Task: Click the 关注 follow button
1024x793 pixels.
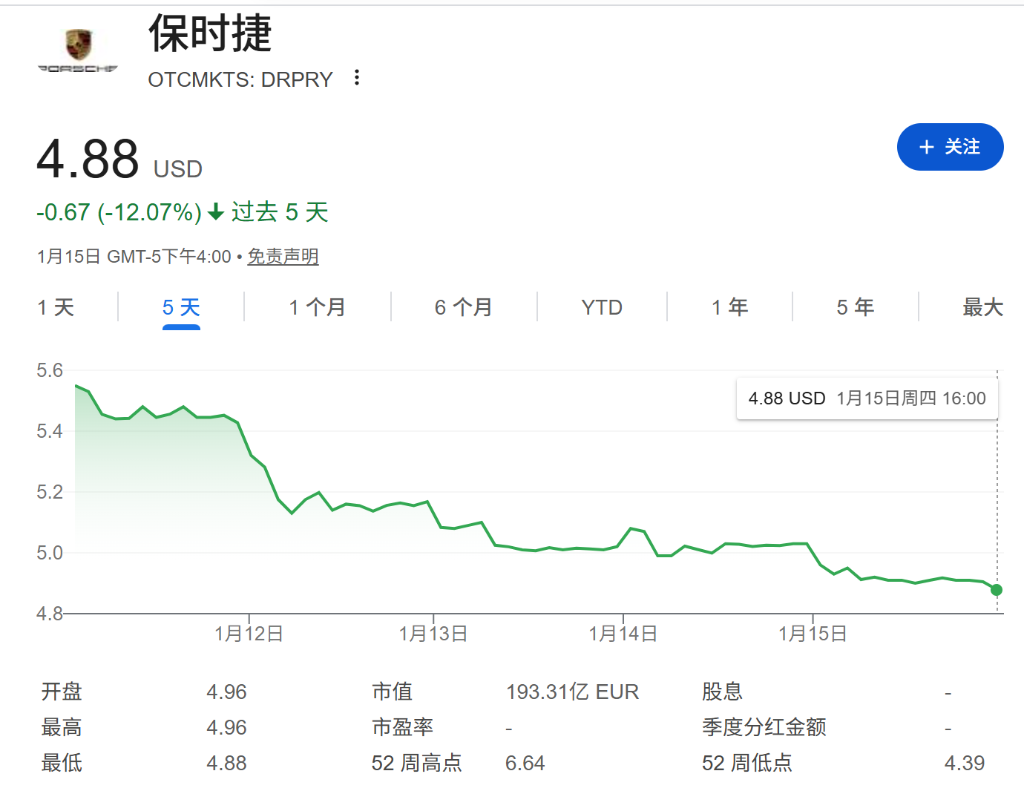Action: [949, 147]
